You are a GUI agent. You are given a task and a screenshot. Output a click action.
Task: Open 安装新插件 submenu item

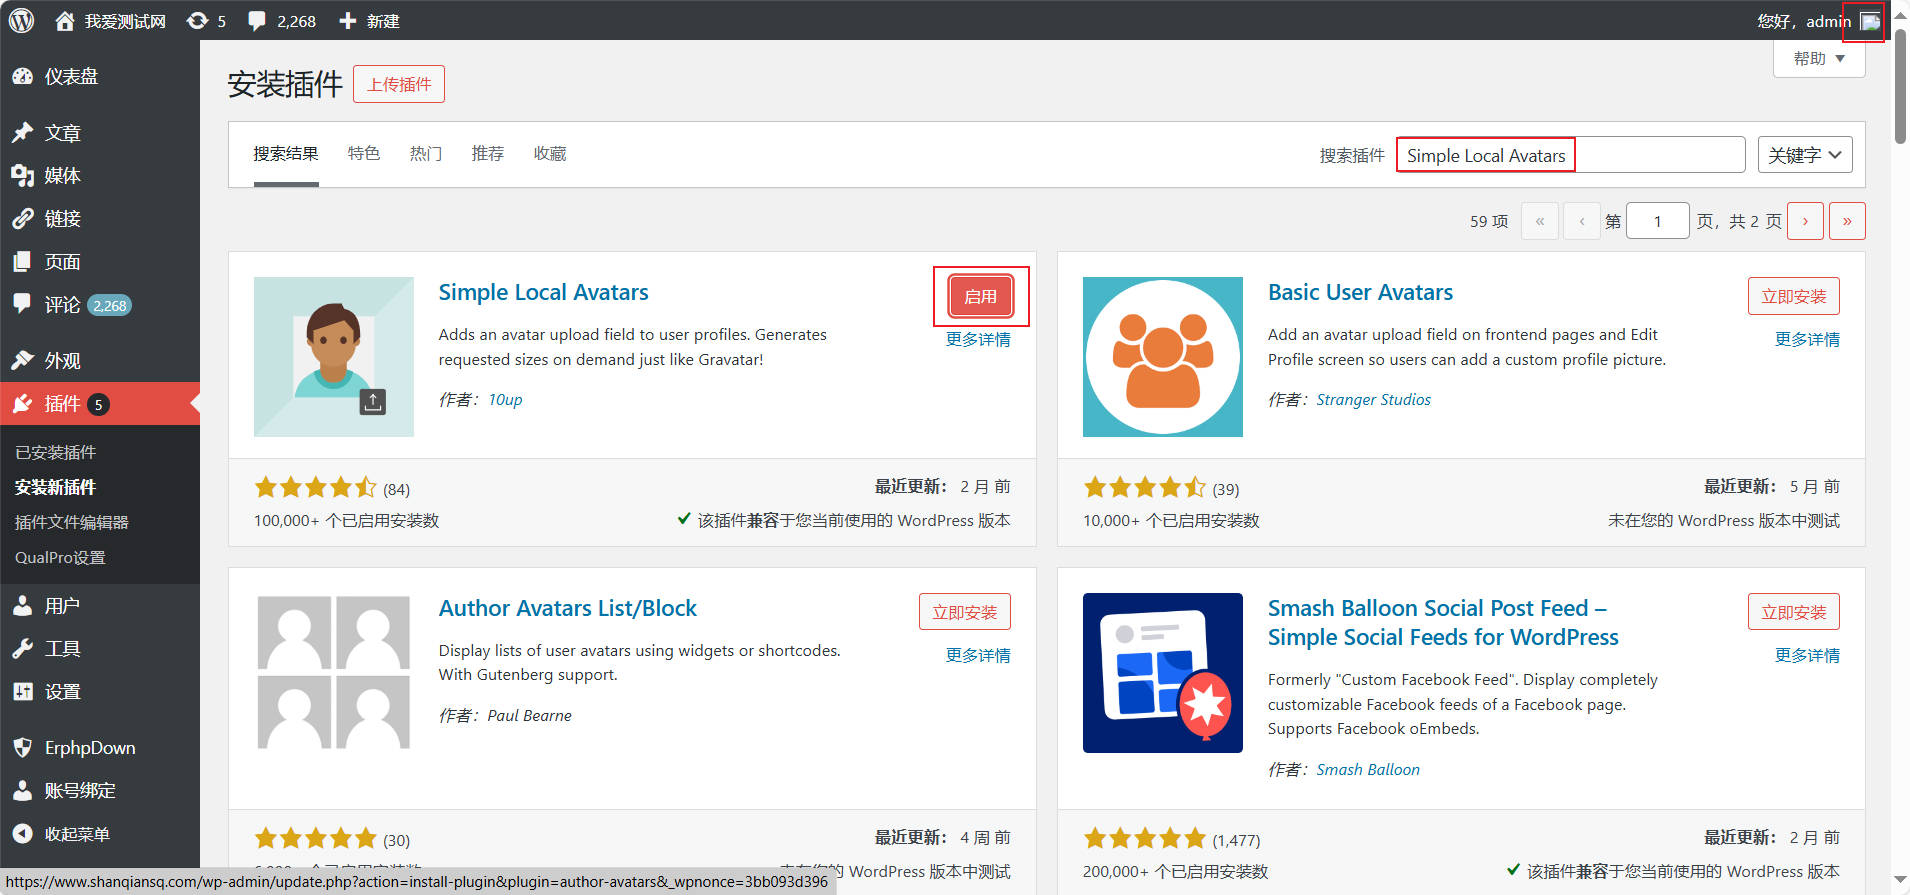(x=56, y=487)
